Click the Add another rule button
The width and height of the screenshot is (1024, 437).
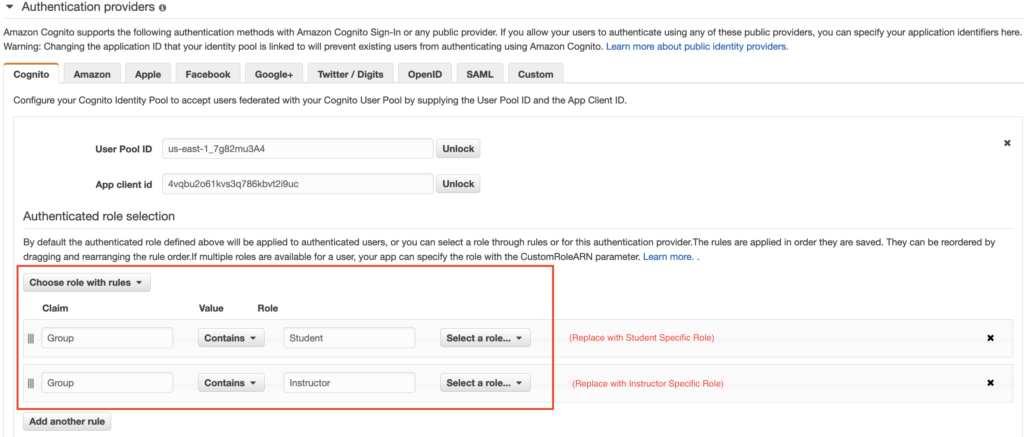[67, 421]
